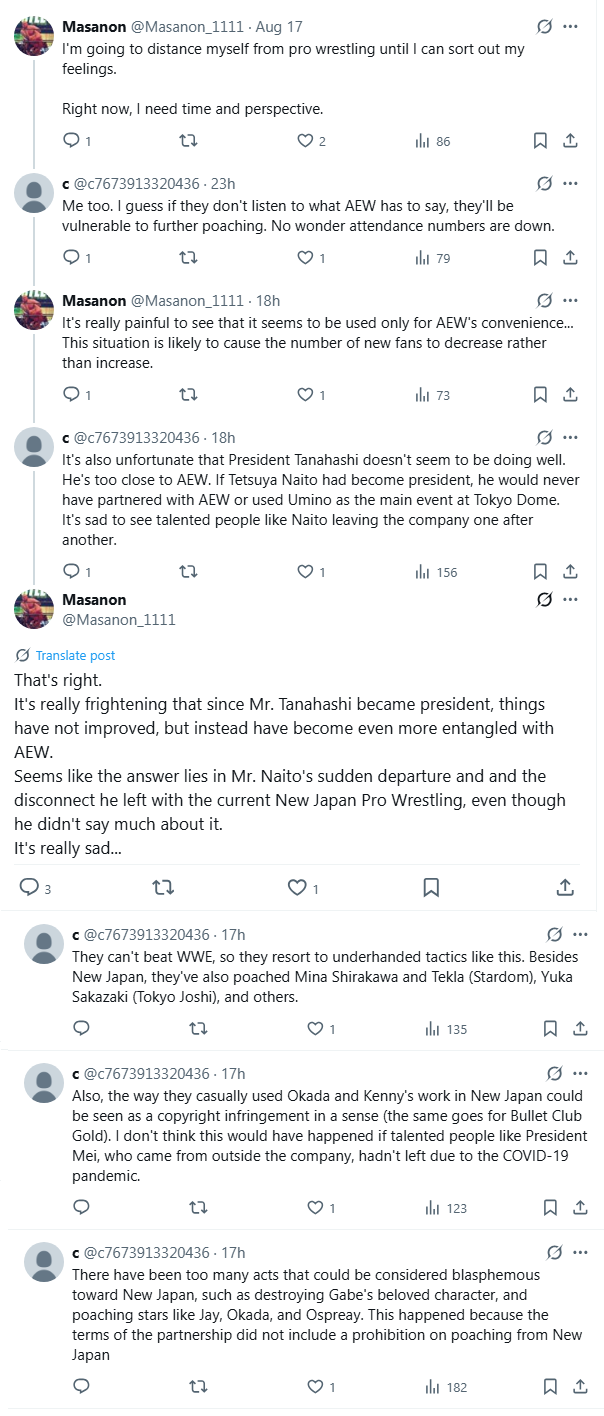
Task: Open more options on President Mei reply
Action: tap(580, 1073)
